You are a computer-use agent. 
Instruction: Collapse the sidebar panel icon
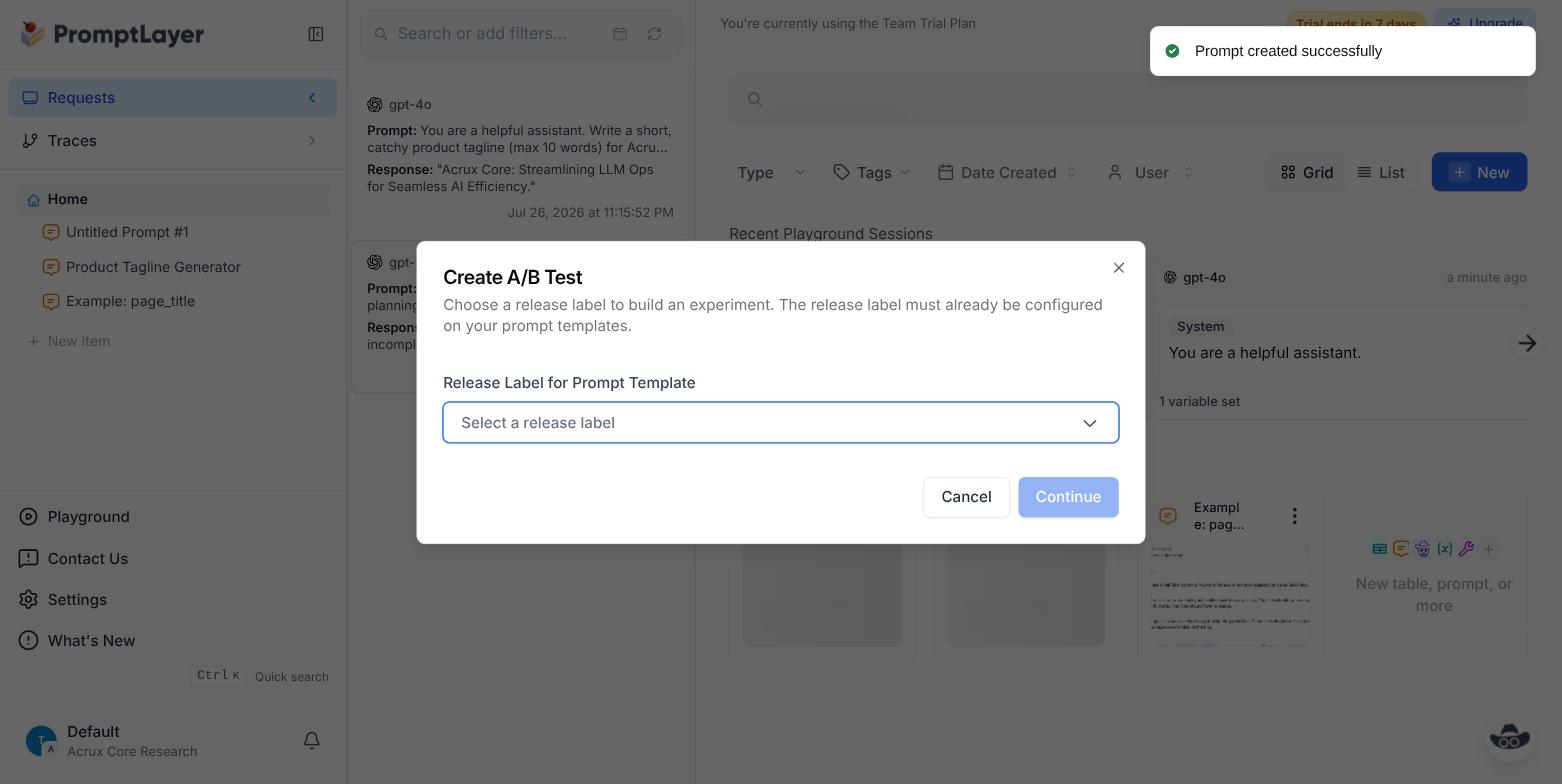(316, 34)
